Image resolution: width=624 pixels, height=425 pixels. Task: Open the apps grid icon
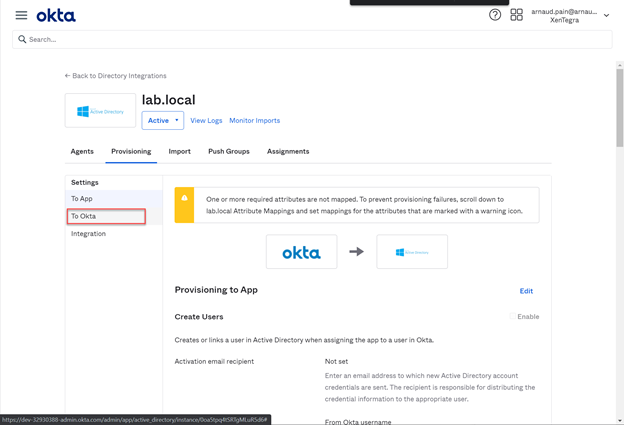click(x=516, y=15)
